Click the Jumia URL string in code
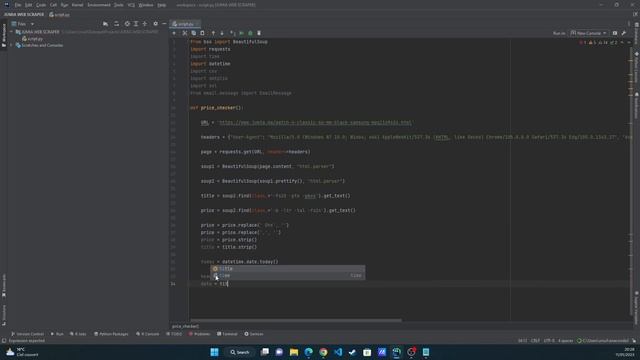 coord(315,122)
